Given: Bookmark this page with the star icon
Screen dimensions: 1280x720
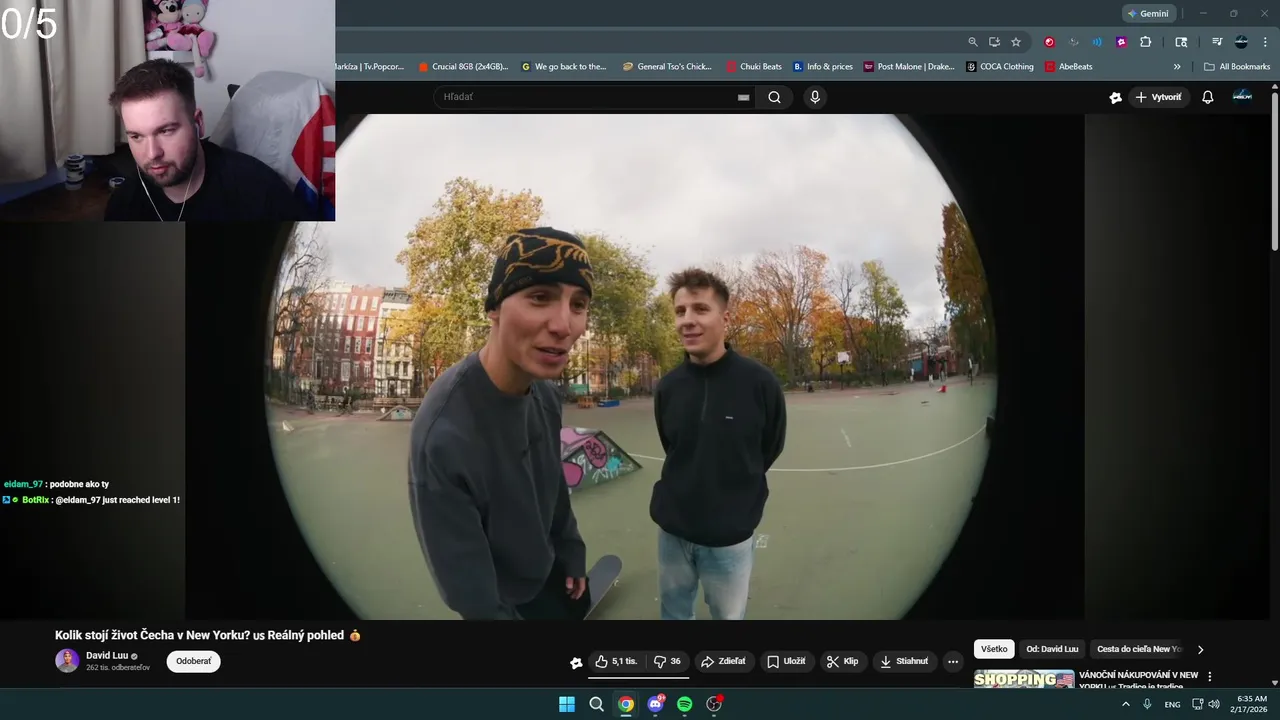Looking at the screenshot, I should 1016,42.
